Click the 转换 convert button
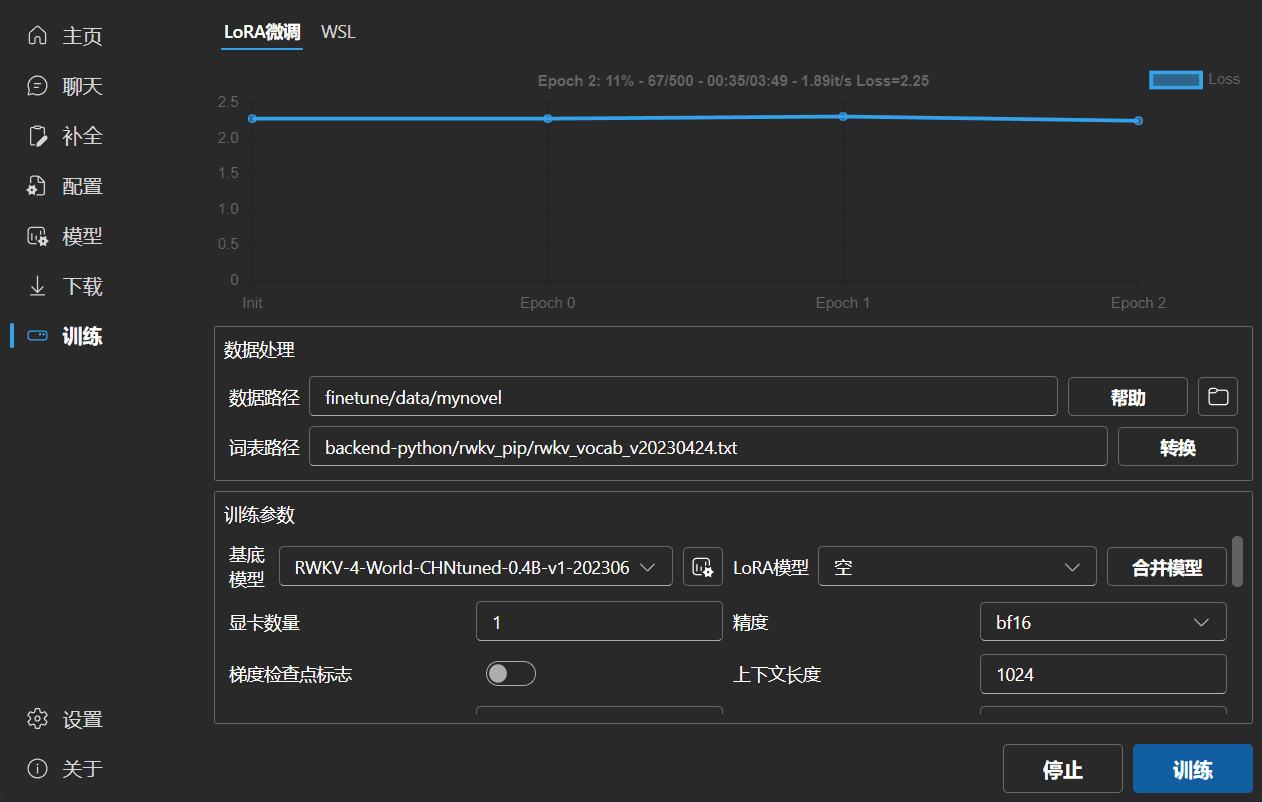Viewport: 1262px width, 802px height. tap(1178, 447)
